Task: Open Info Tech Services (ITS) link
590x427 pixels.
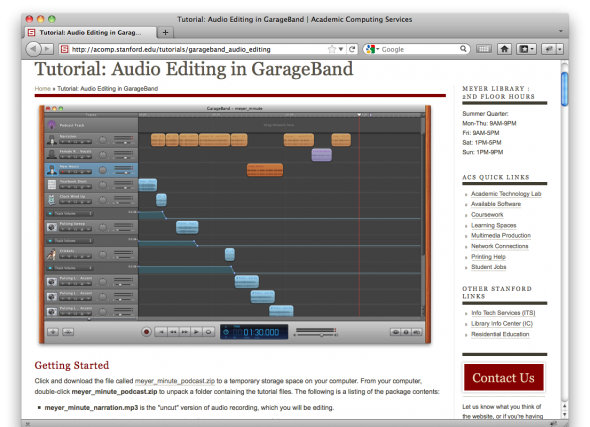Action: coord(503,313)
